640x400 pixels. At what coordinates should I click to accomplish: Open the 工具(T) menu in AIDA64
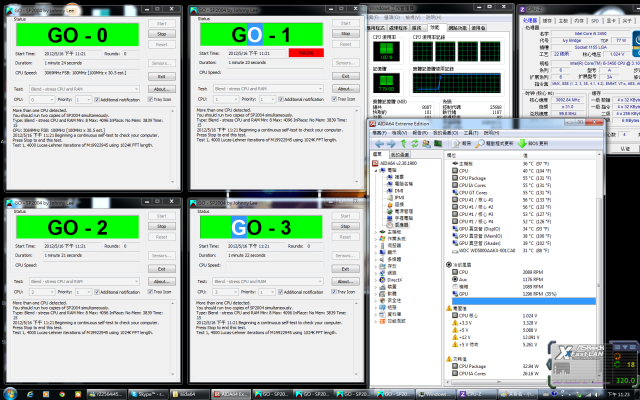(471, 133)
